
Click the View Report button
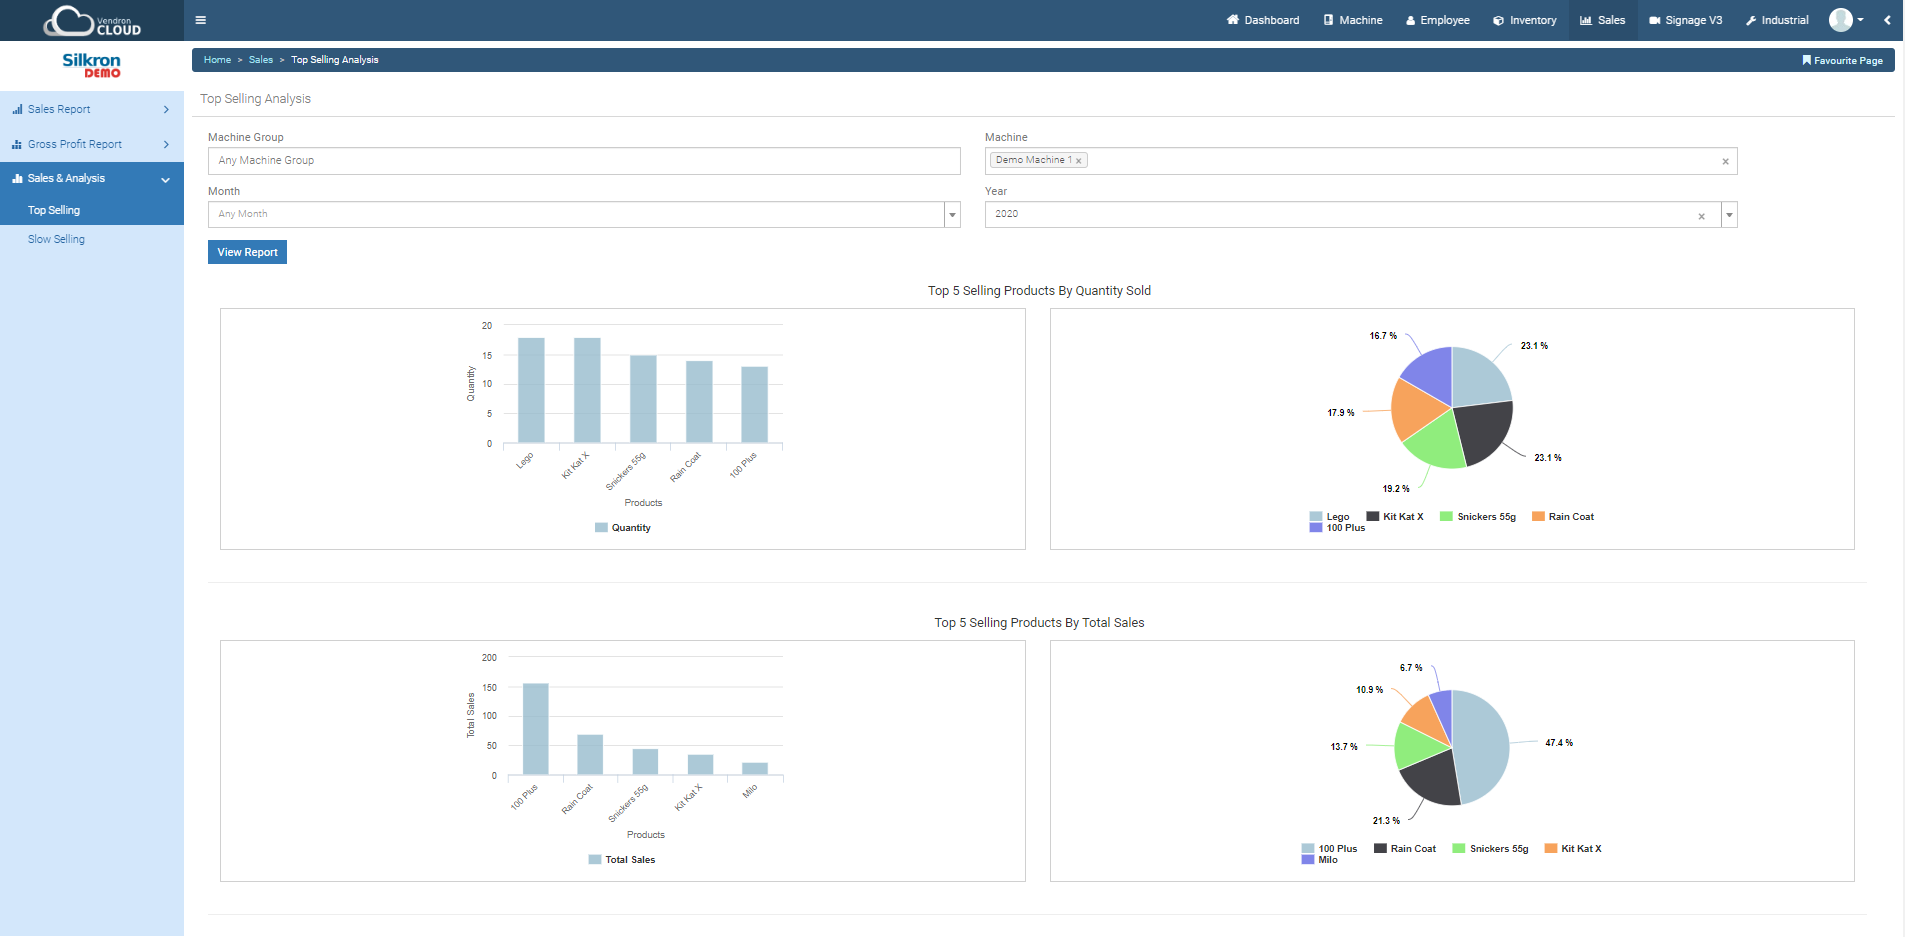coord(247,252)
